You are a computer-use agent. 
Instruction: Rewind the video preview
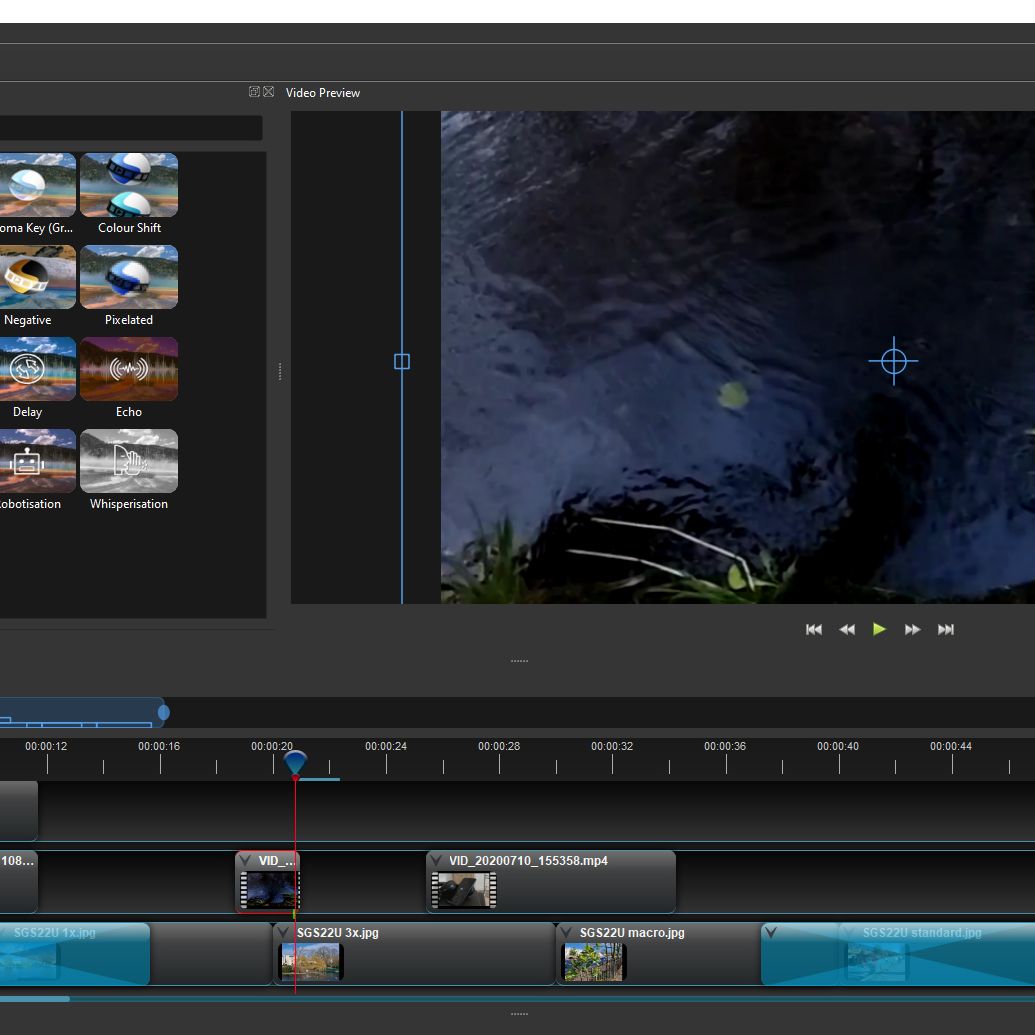click(x=847, y=629)
